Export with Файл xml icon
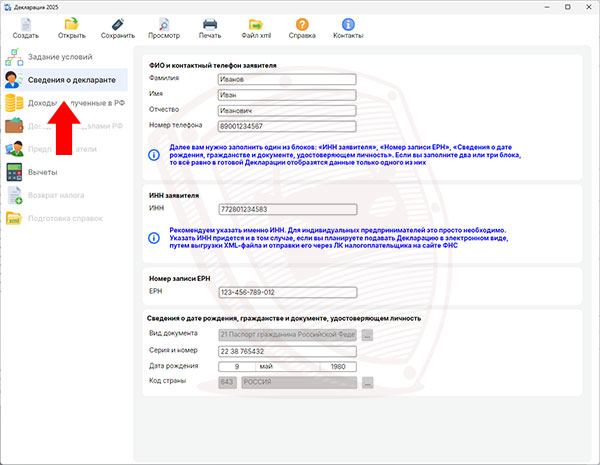The width and height of the screenshot is (600, 465). pyautogui.click(x=256, y=24)
